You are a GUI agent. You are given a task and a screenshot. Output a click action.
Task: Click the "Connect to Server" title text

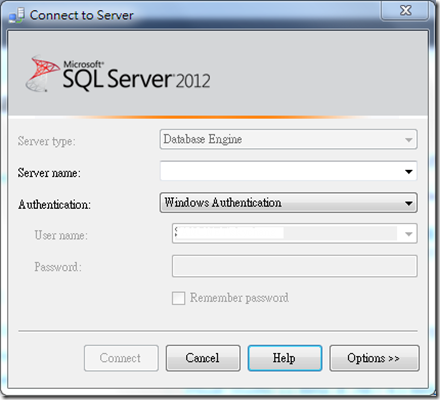pos(82,15)
